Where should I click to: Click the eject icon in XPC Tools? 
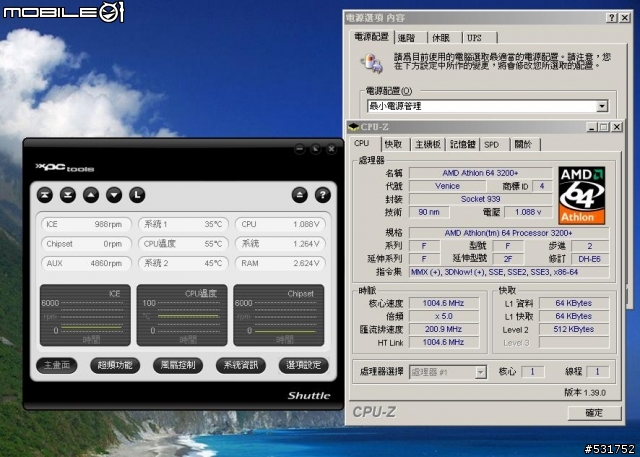click(300, 195)
